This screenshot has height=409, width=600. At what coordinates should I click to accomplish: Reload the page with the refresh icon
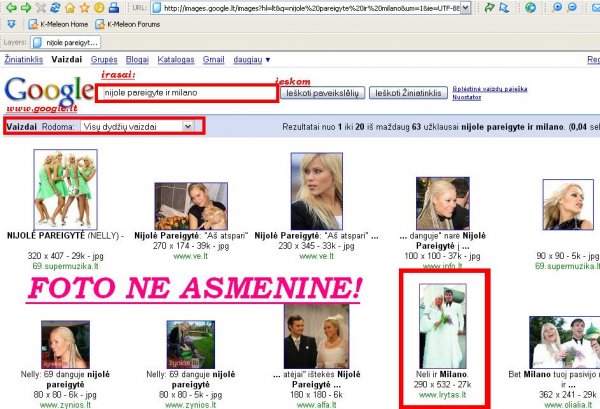click(55, 7)
